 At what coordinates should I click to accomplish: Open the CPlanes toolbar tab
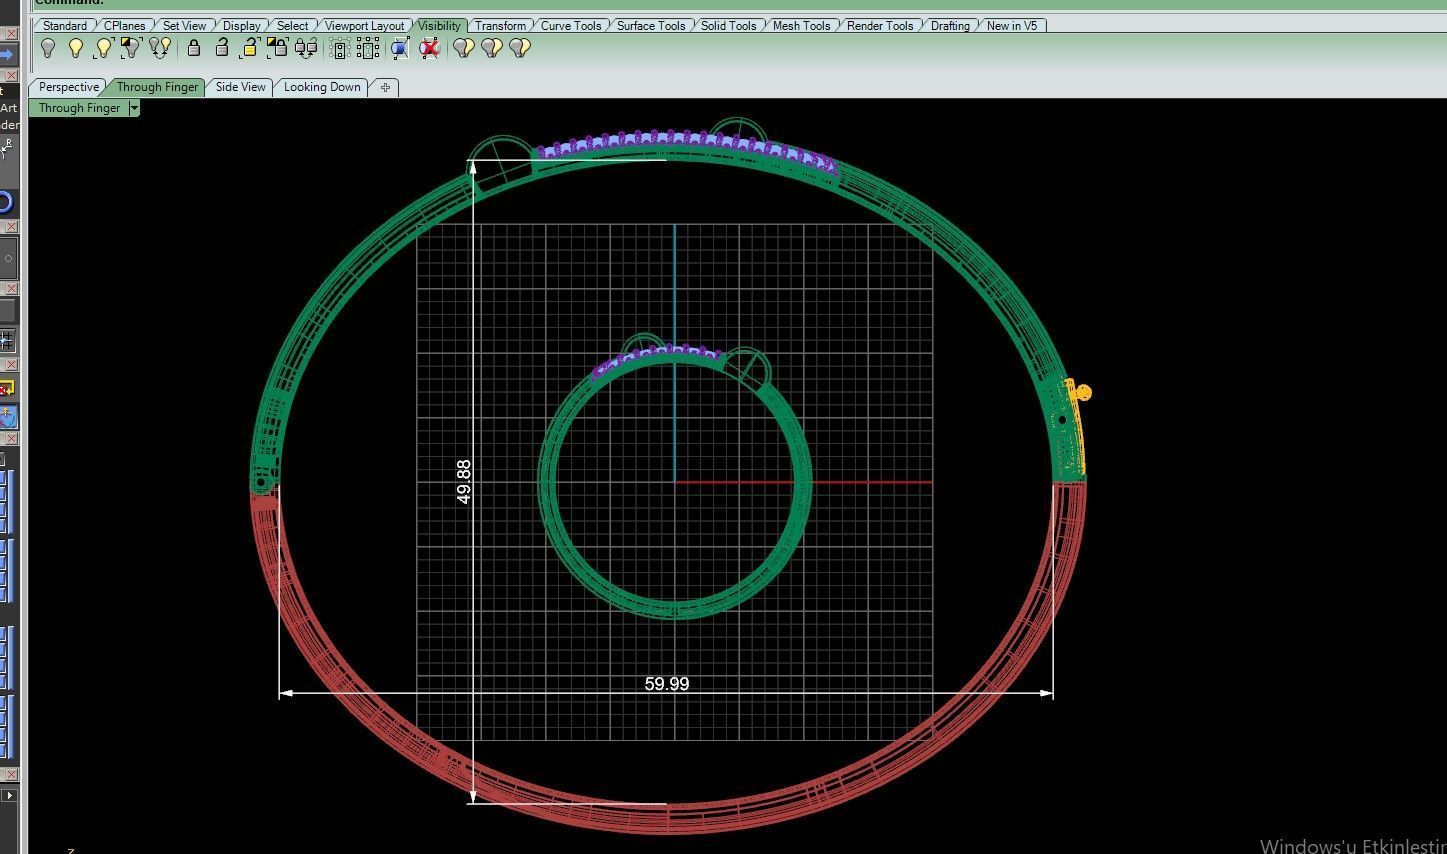[125, 25]
